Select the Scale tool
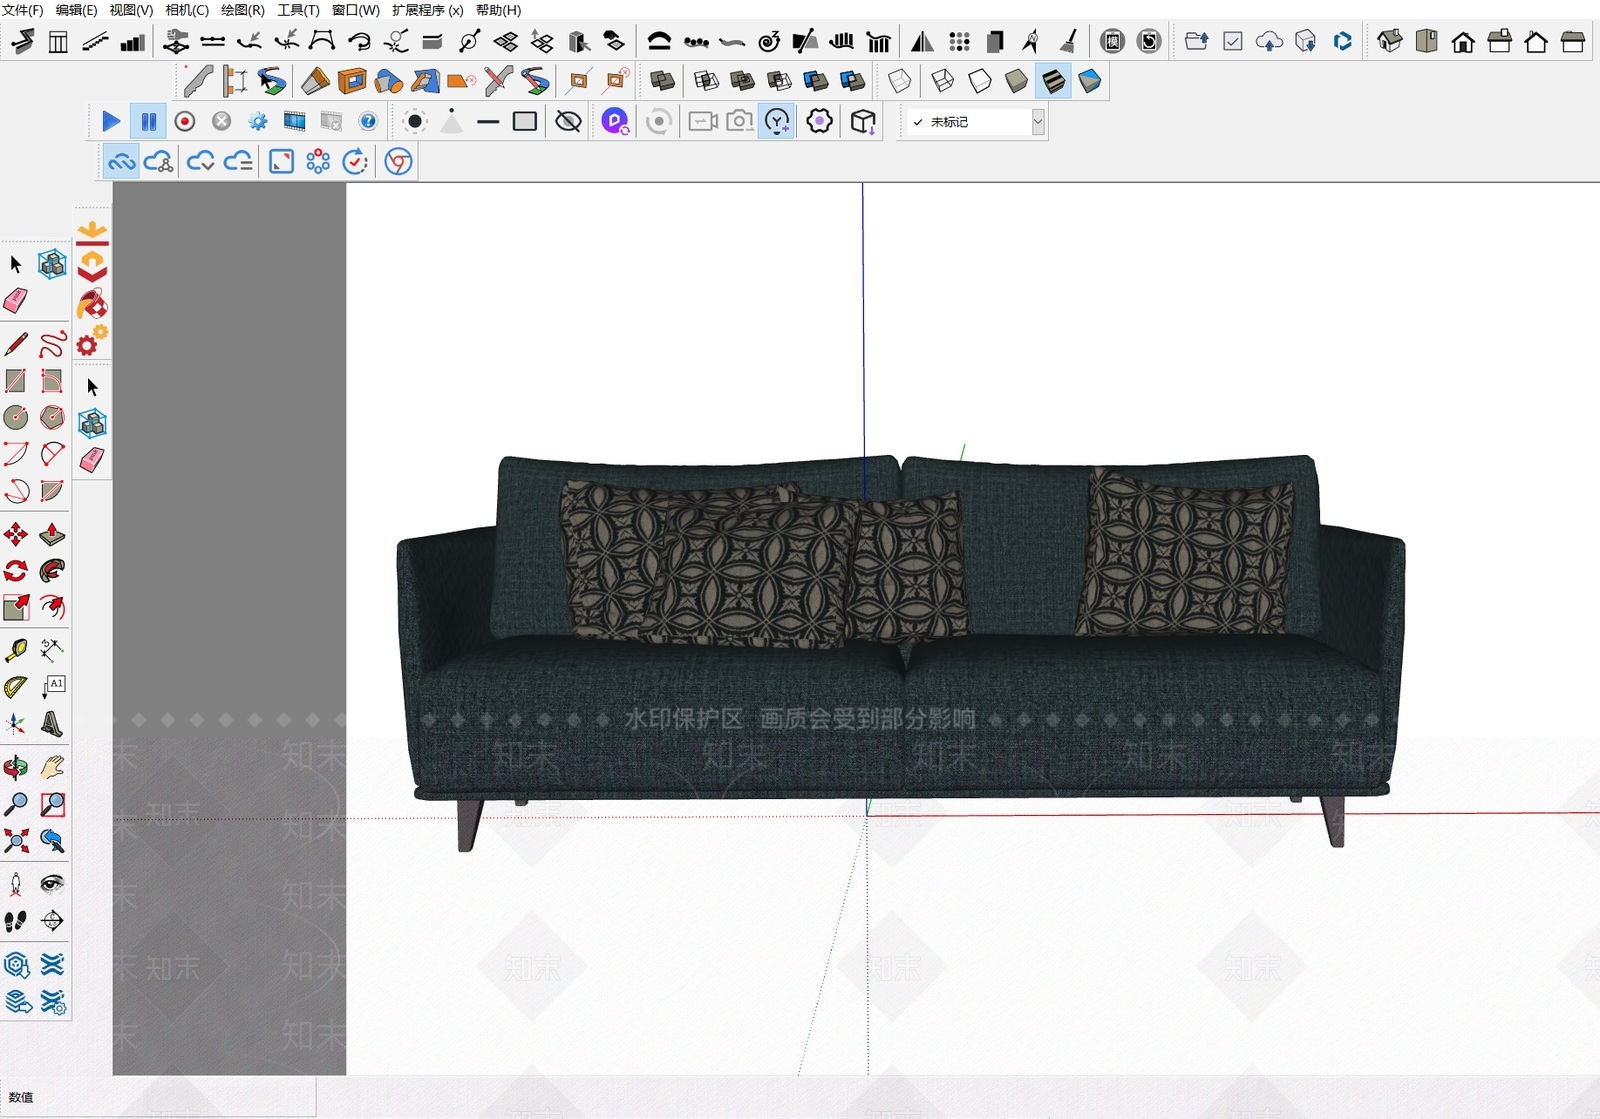The image size is (1600, 1119). coord(16,608)
